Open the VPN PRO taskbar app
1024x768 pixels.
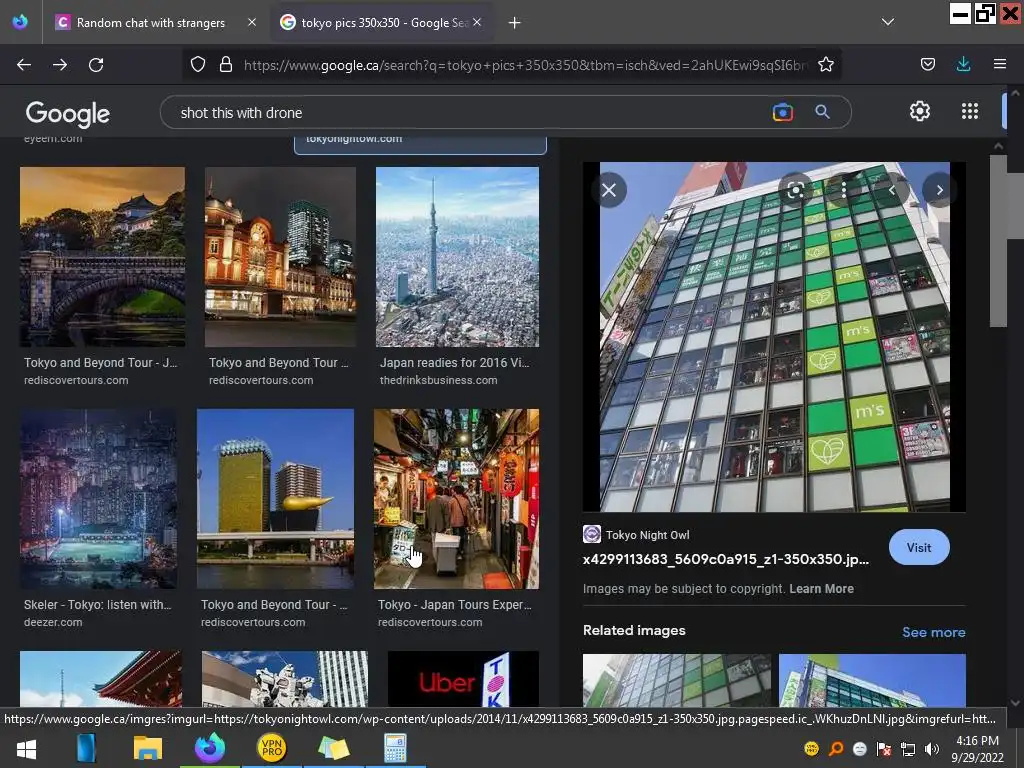pos(271,748)
